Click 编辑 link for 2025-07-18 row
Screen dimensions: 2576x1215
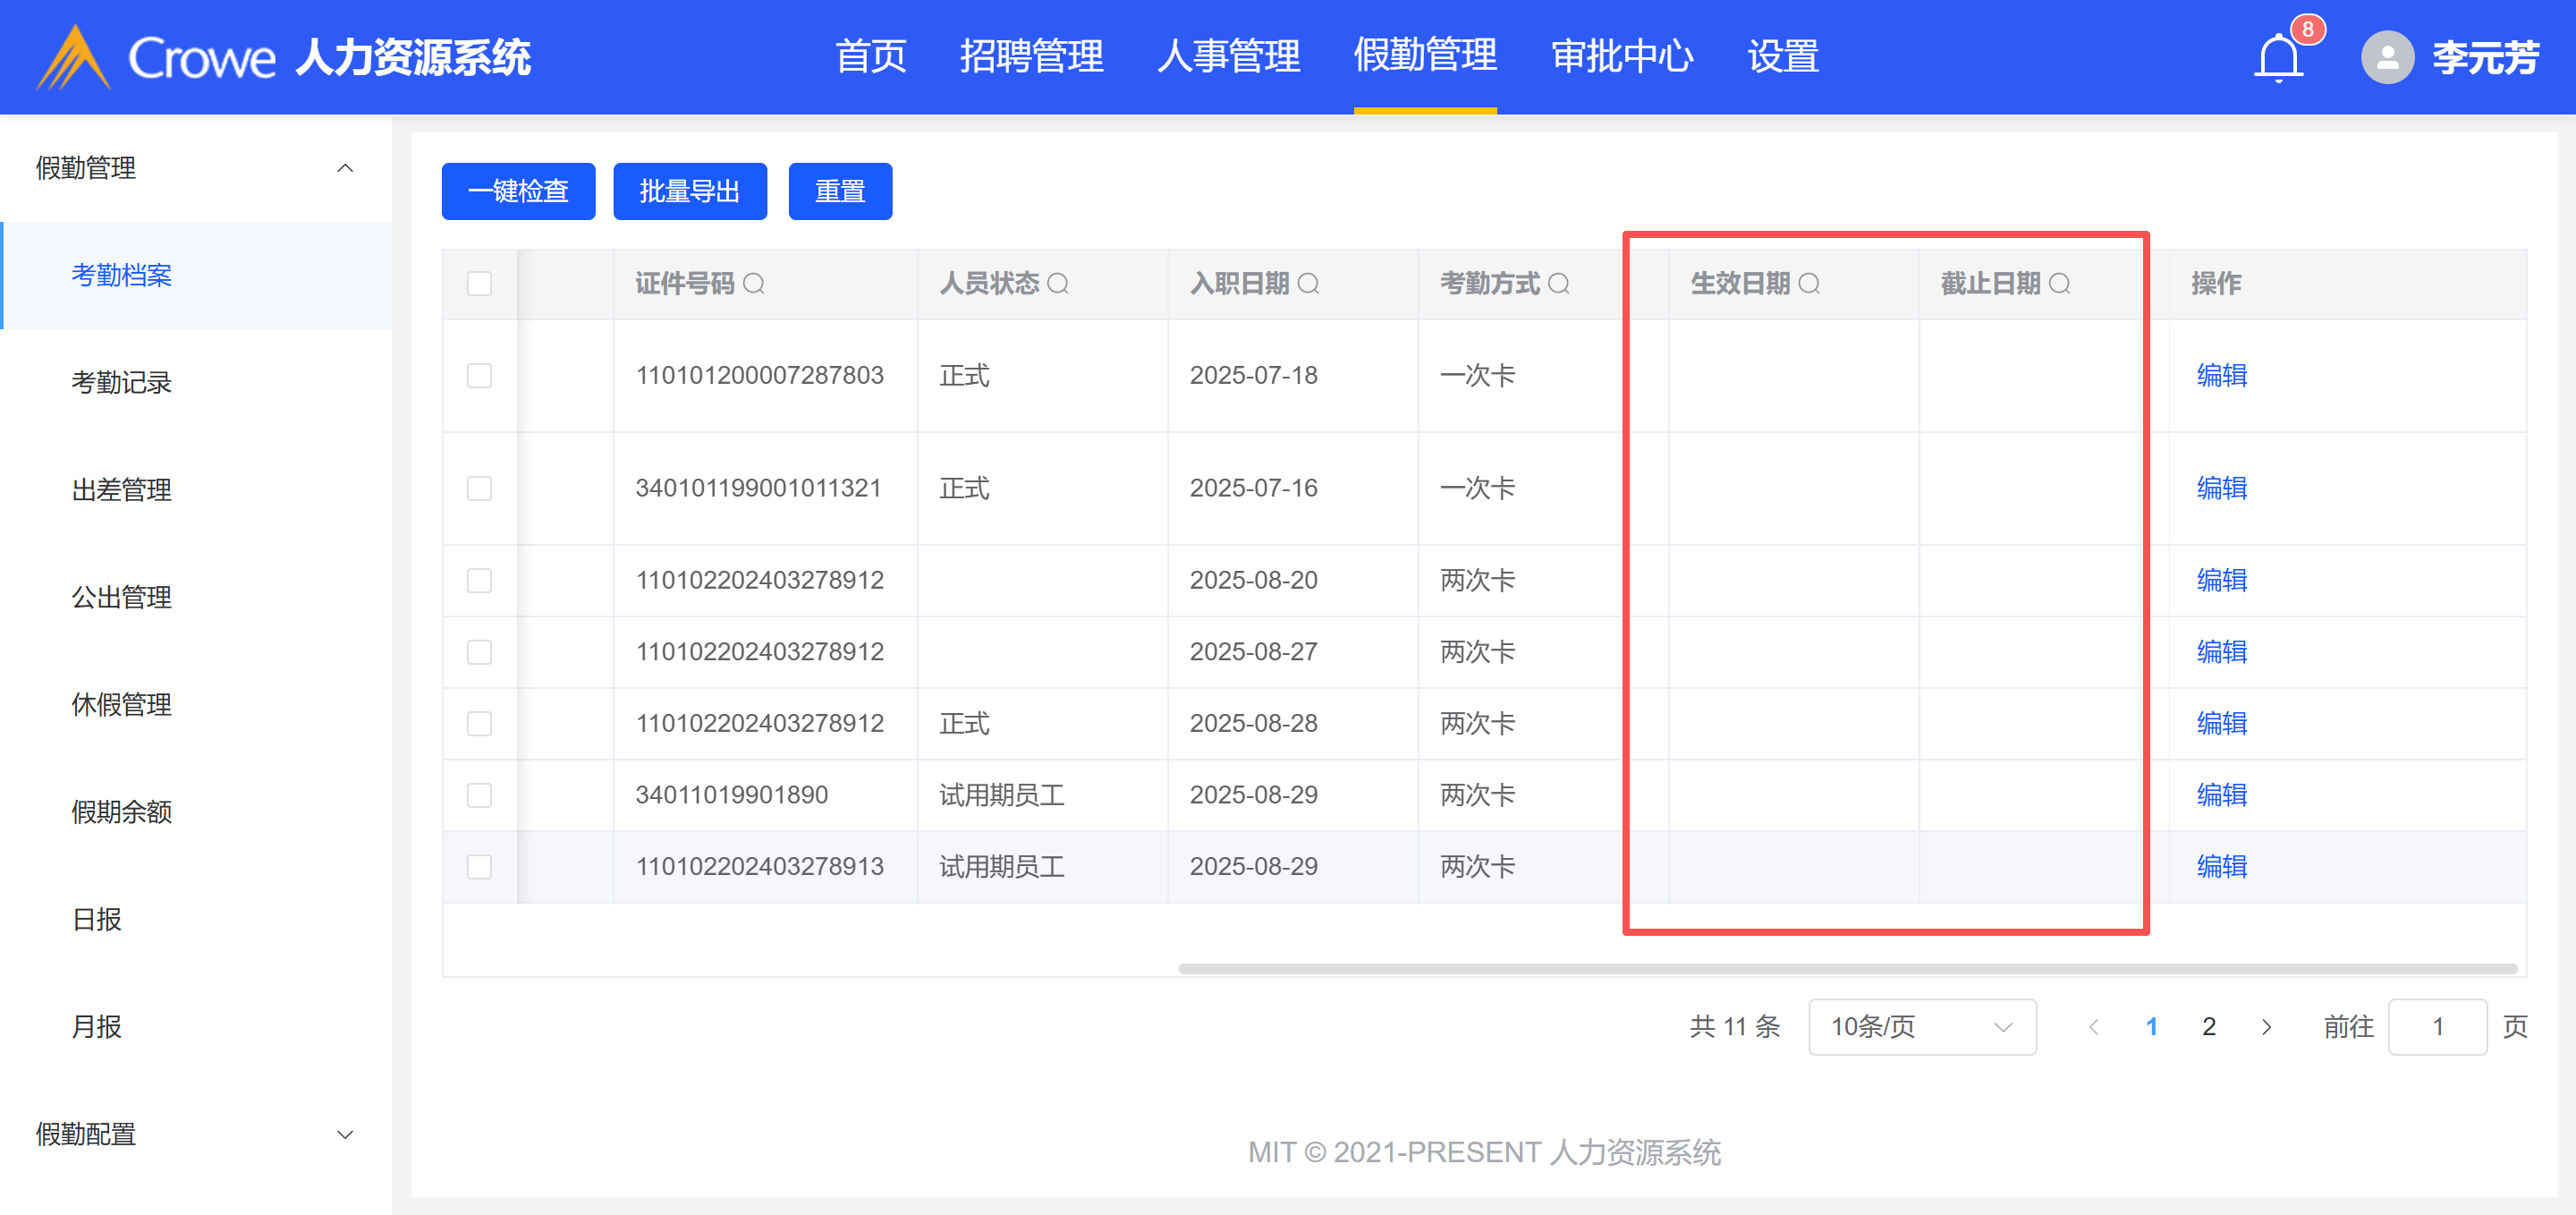pyautogui.click(x=2221, y=375)
